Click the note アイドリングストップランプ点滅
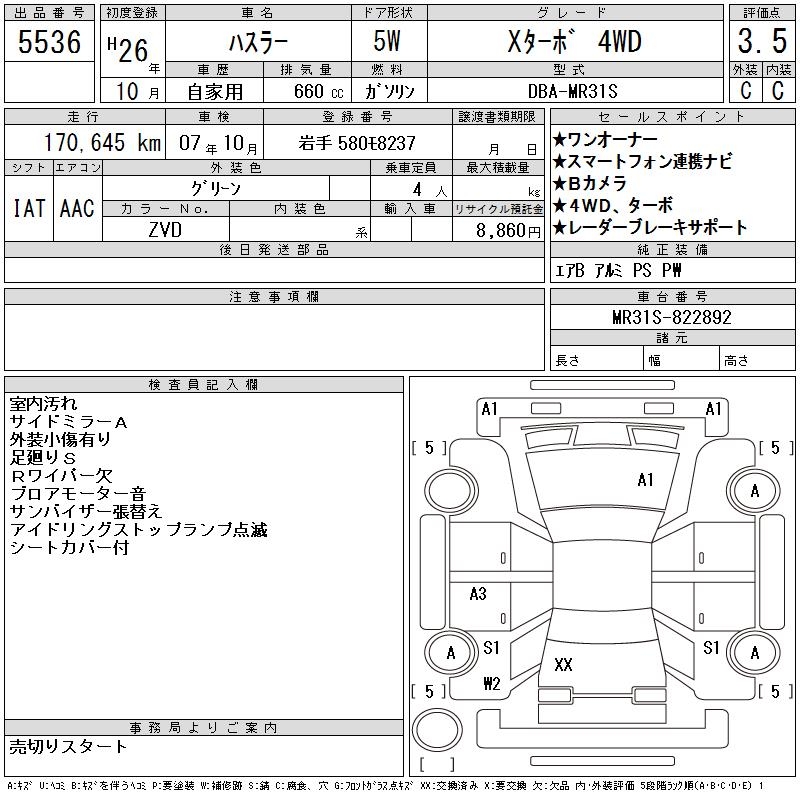800x800 pixels. pos(138,530)
